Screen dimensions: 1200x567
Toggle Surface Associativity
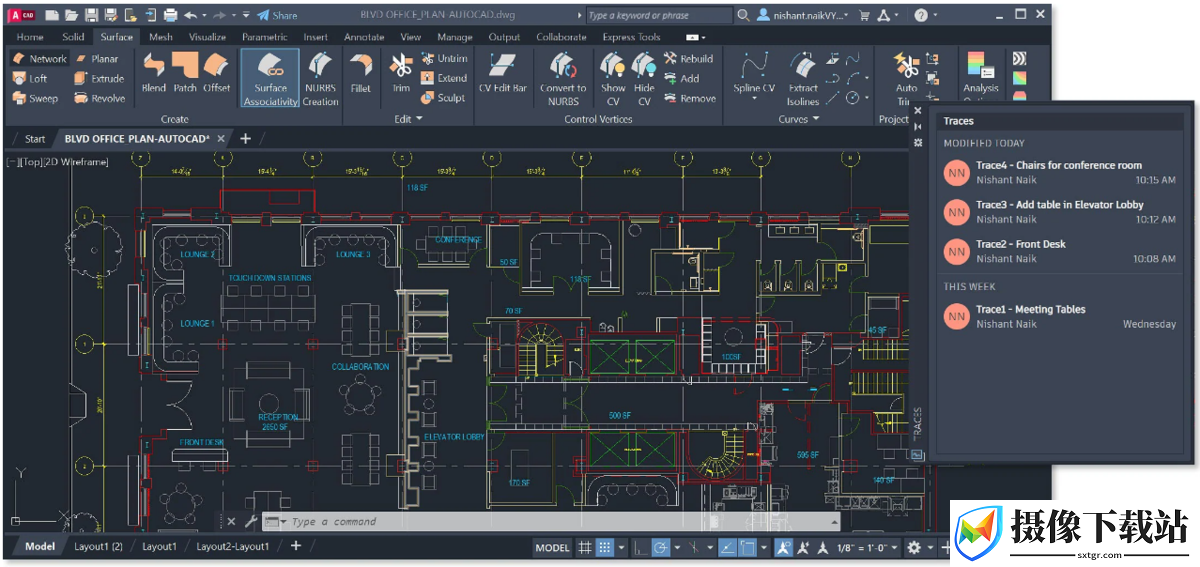coord(270,79)
